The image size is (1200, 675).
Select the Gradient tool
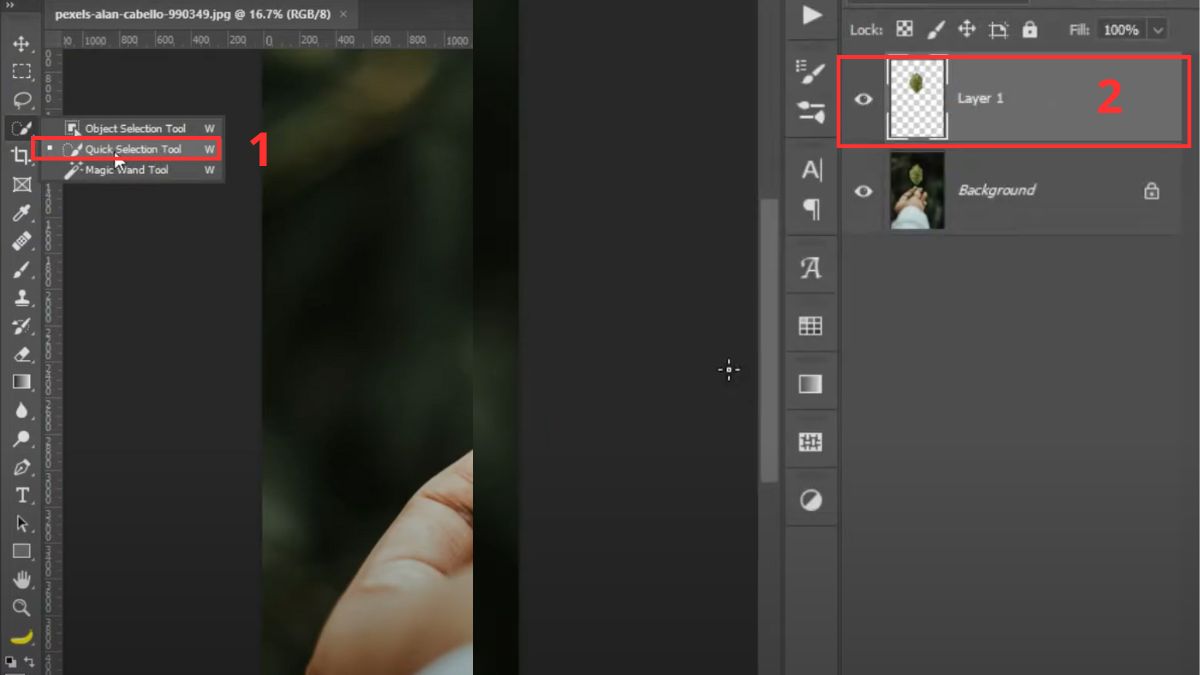click(x=21, y=382)
